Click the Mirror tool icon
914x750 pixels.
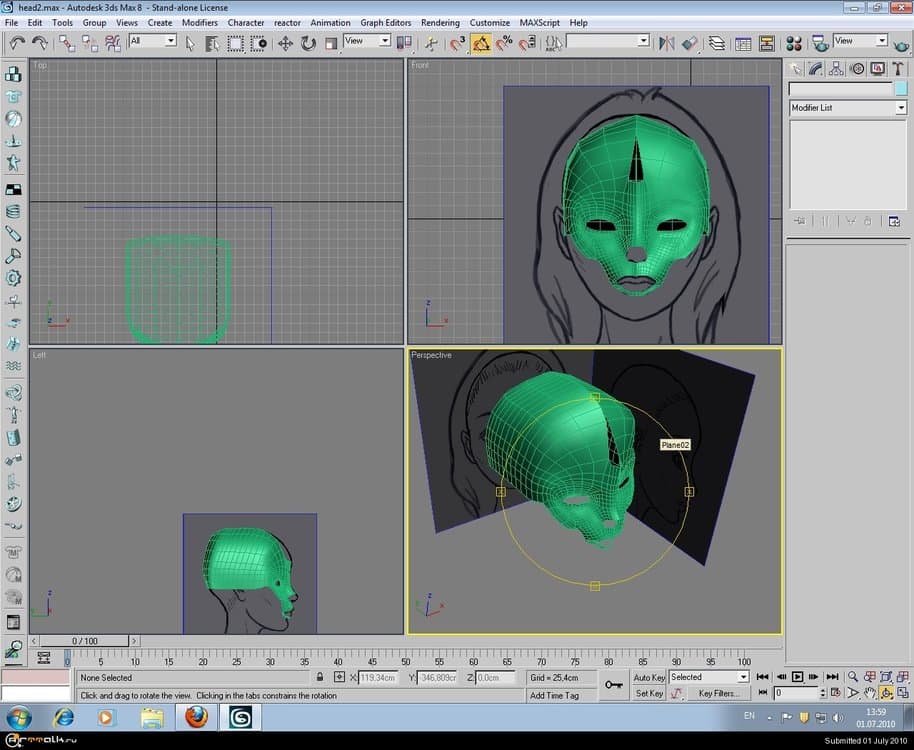pos(667,43)
